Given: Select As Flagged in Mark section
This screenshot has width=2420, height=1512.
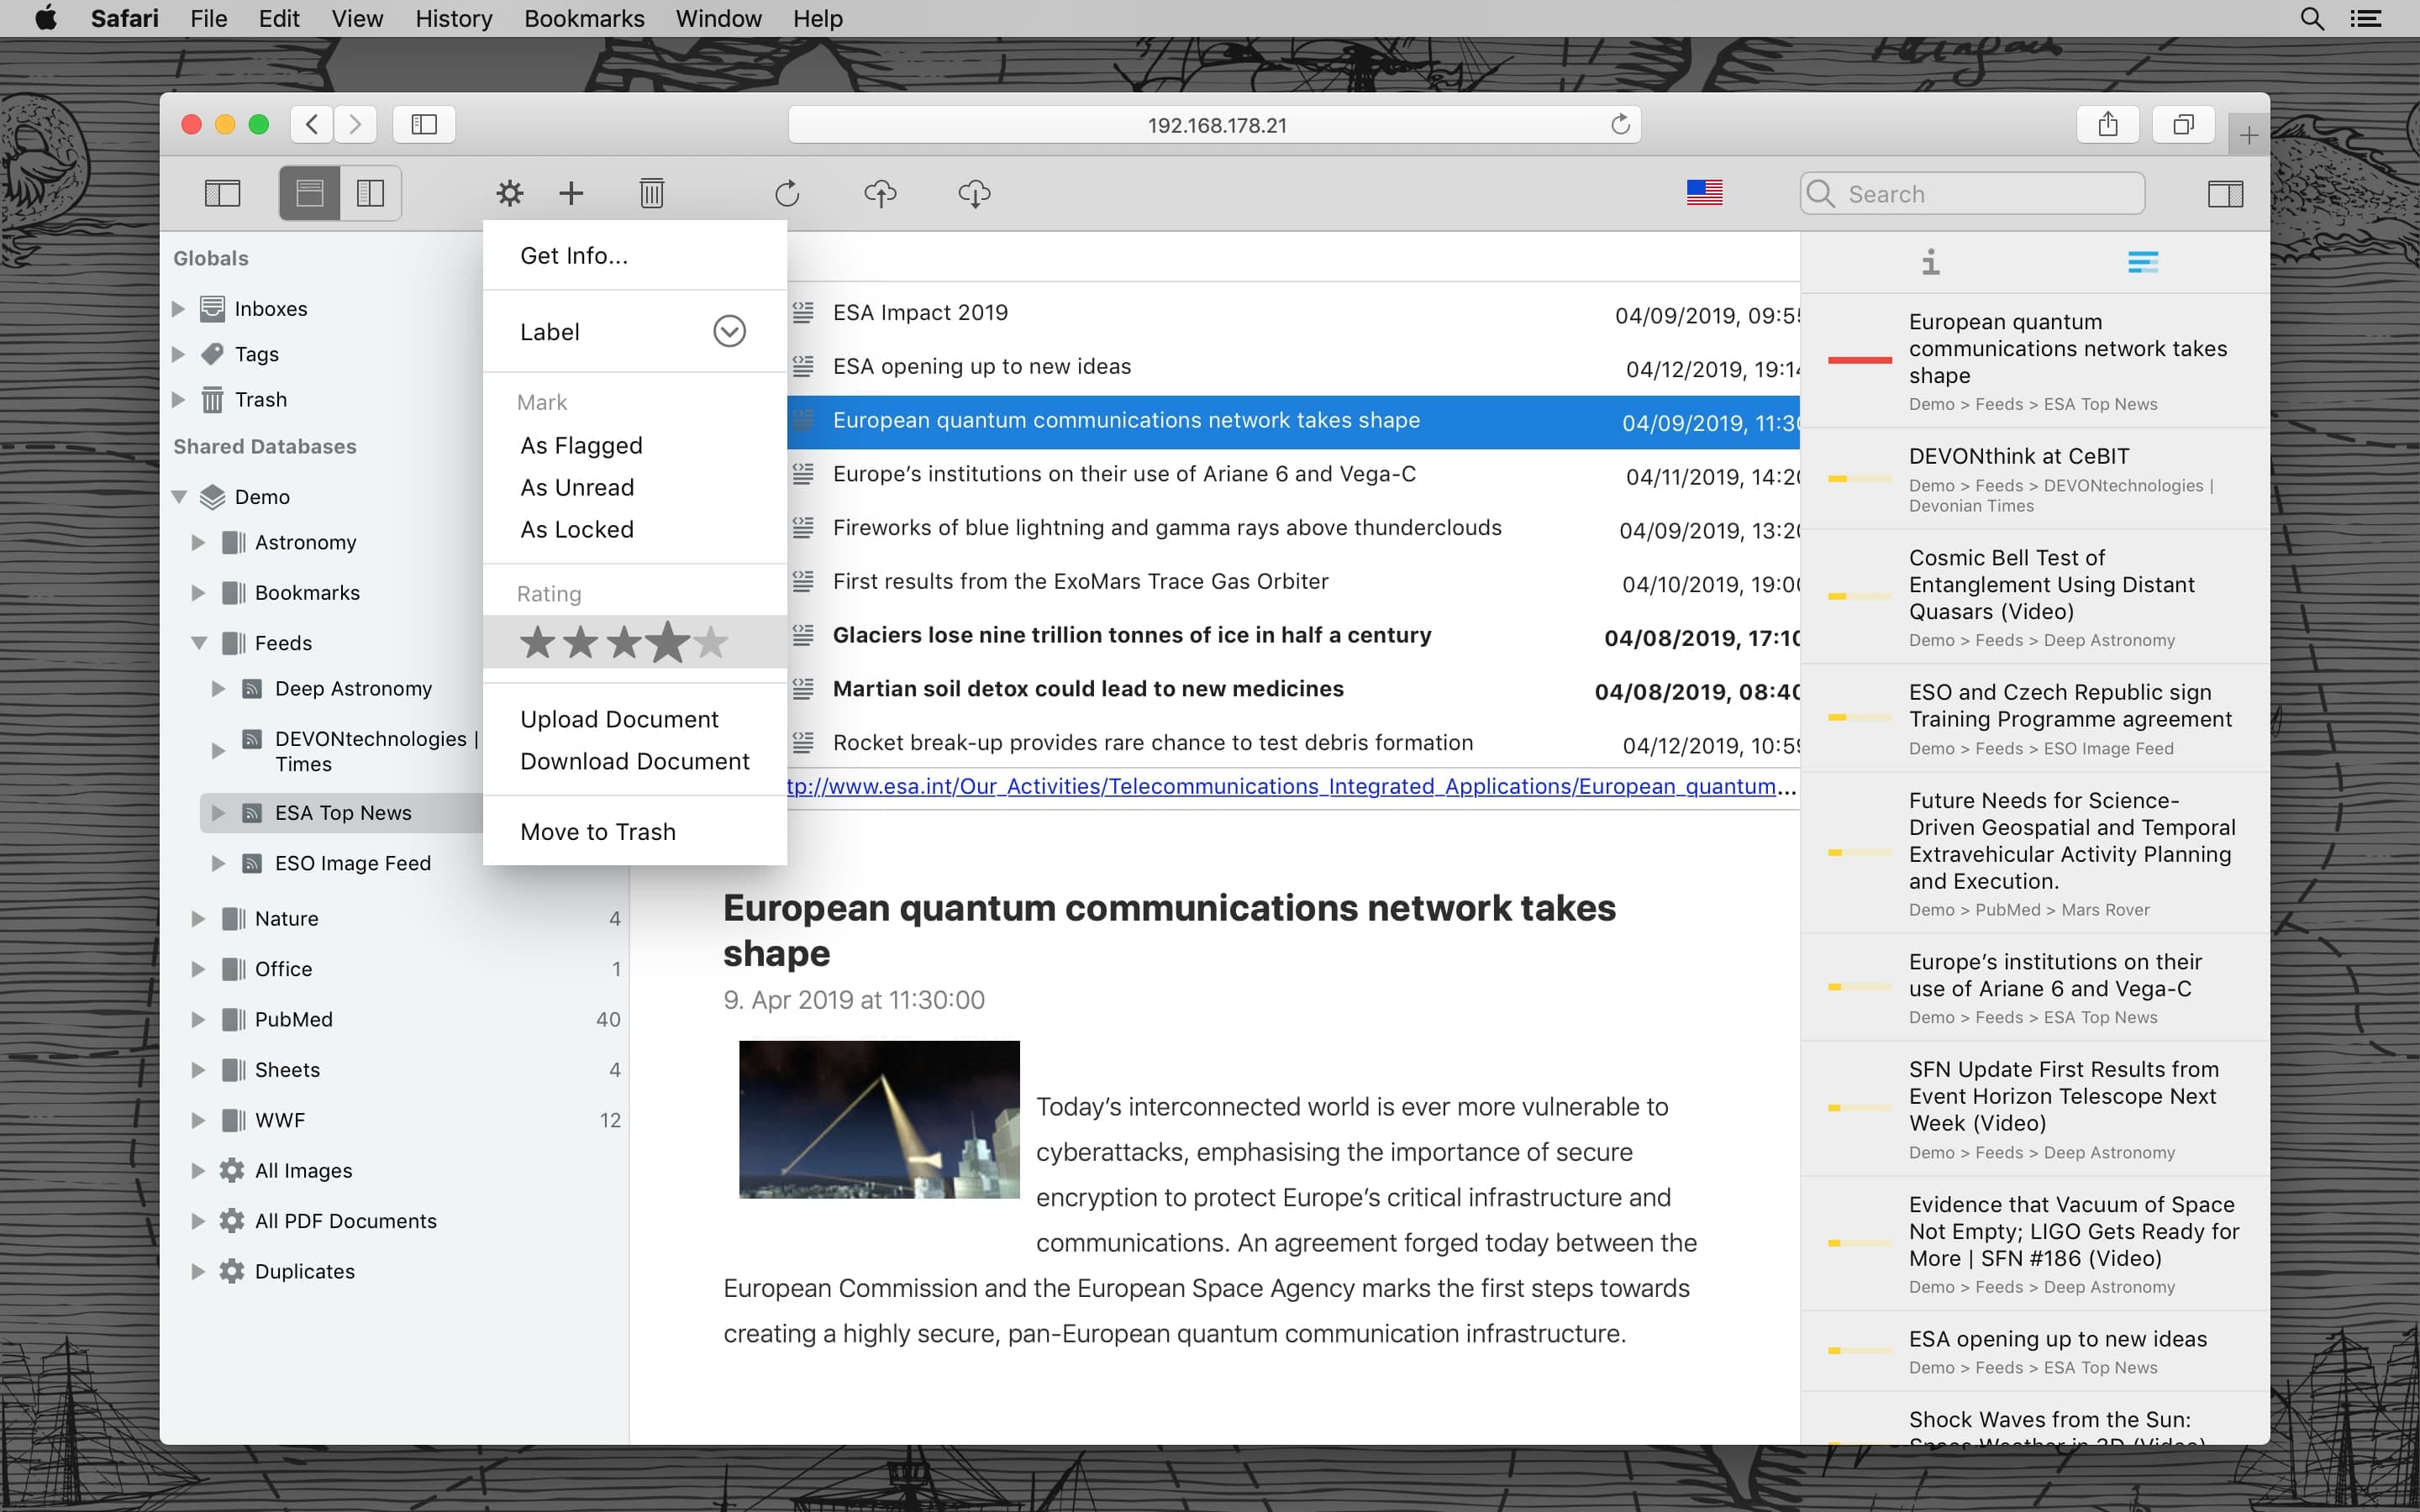Looking at the screenshot, I should click(581, 446).
